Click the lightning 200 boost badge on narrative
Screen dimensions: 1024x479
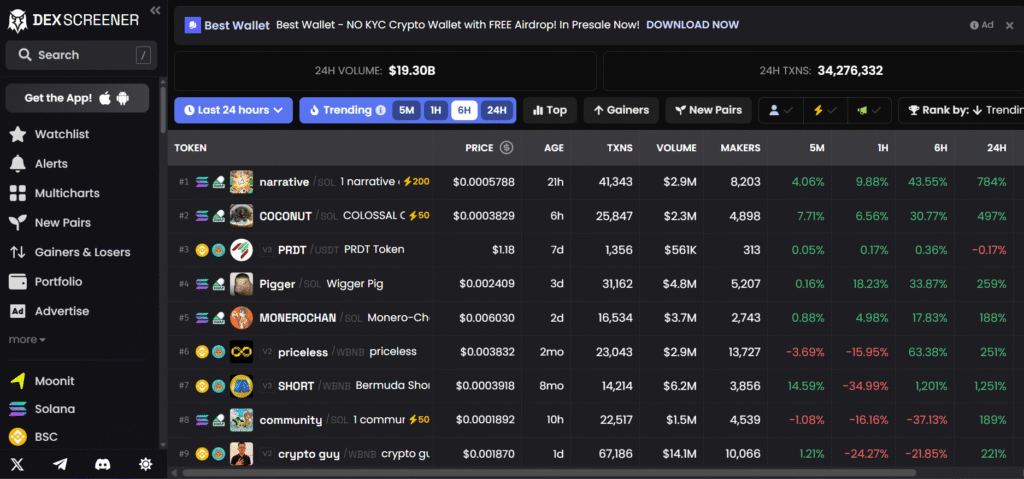tap(416, 182)
